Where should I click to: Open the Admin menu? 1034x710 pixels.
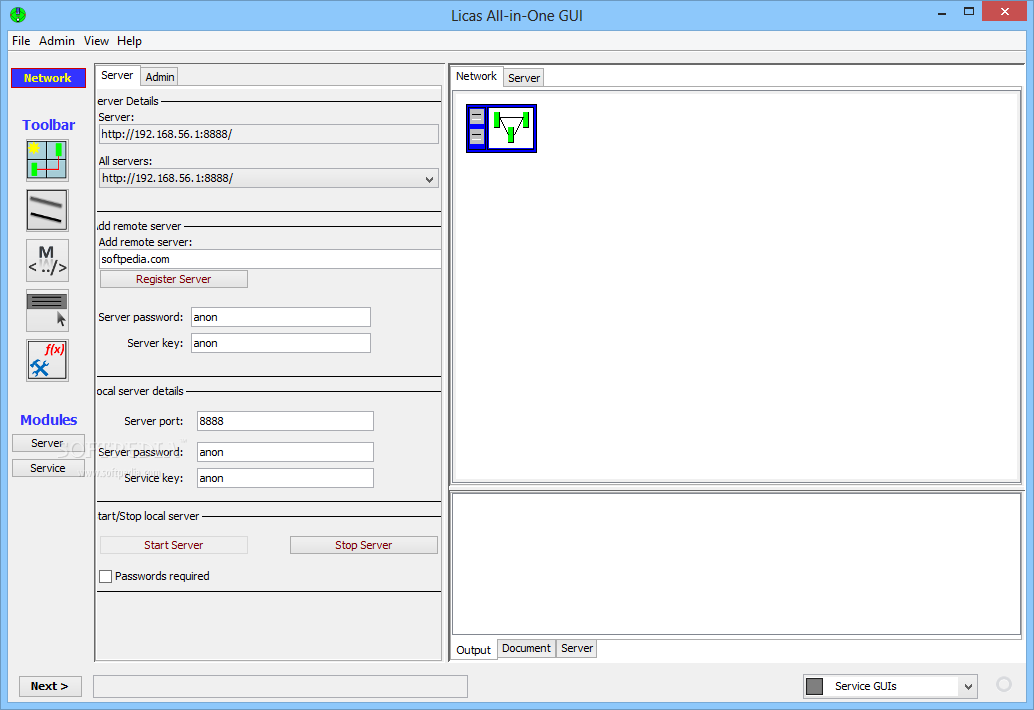click(x=57, y=41)
